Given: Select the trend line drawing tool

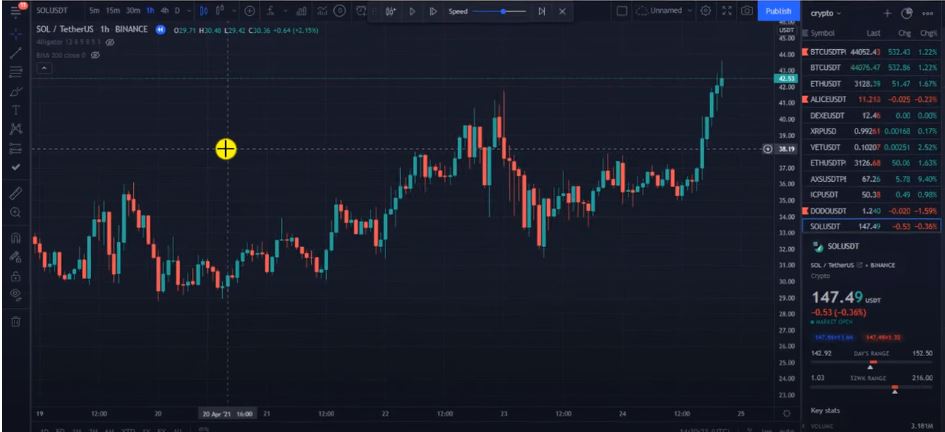Looking at the screenshot, I should tap(16, 53).
